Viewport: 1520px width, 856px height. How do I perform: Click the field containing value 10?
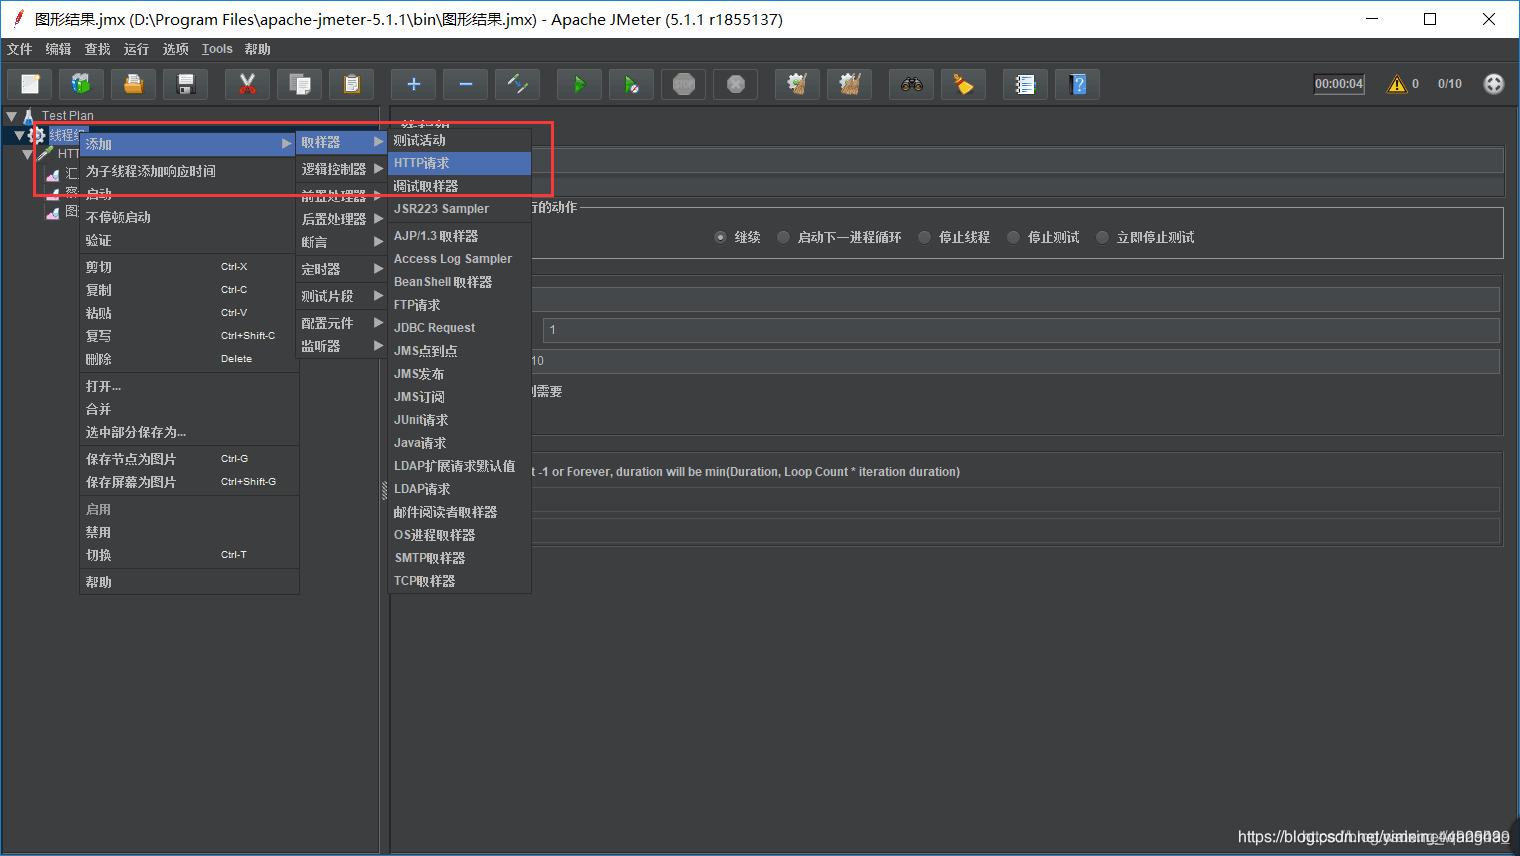coord(1014,361)
